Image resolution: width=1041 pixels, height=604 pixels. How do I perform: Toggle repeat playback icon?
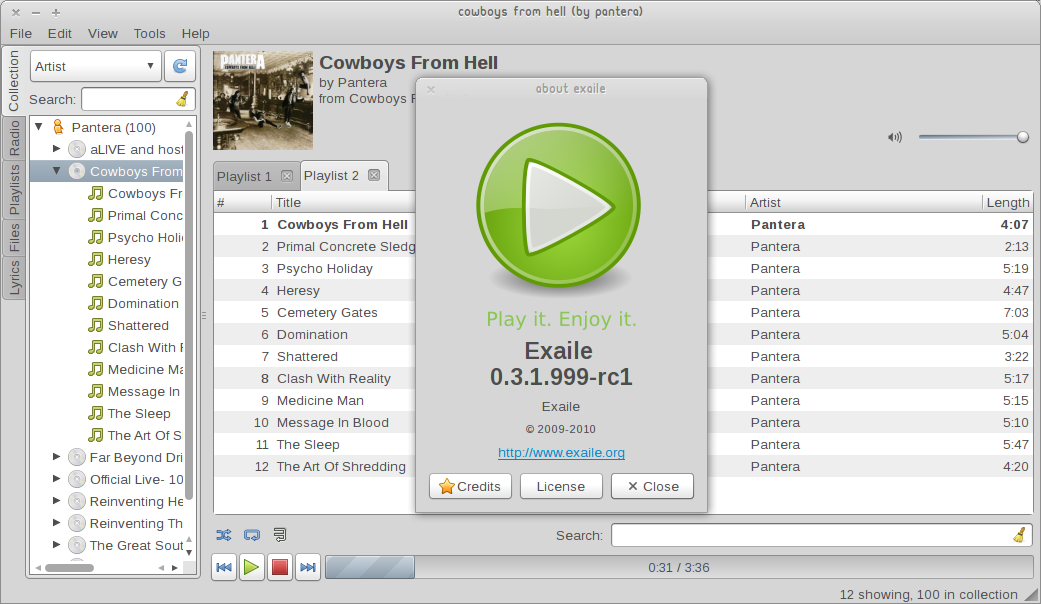pos(252,535)
